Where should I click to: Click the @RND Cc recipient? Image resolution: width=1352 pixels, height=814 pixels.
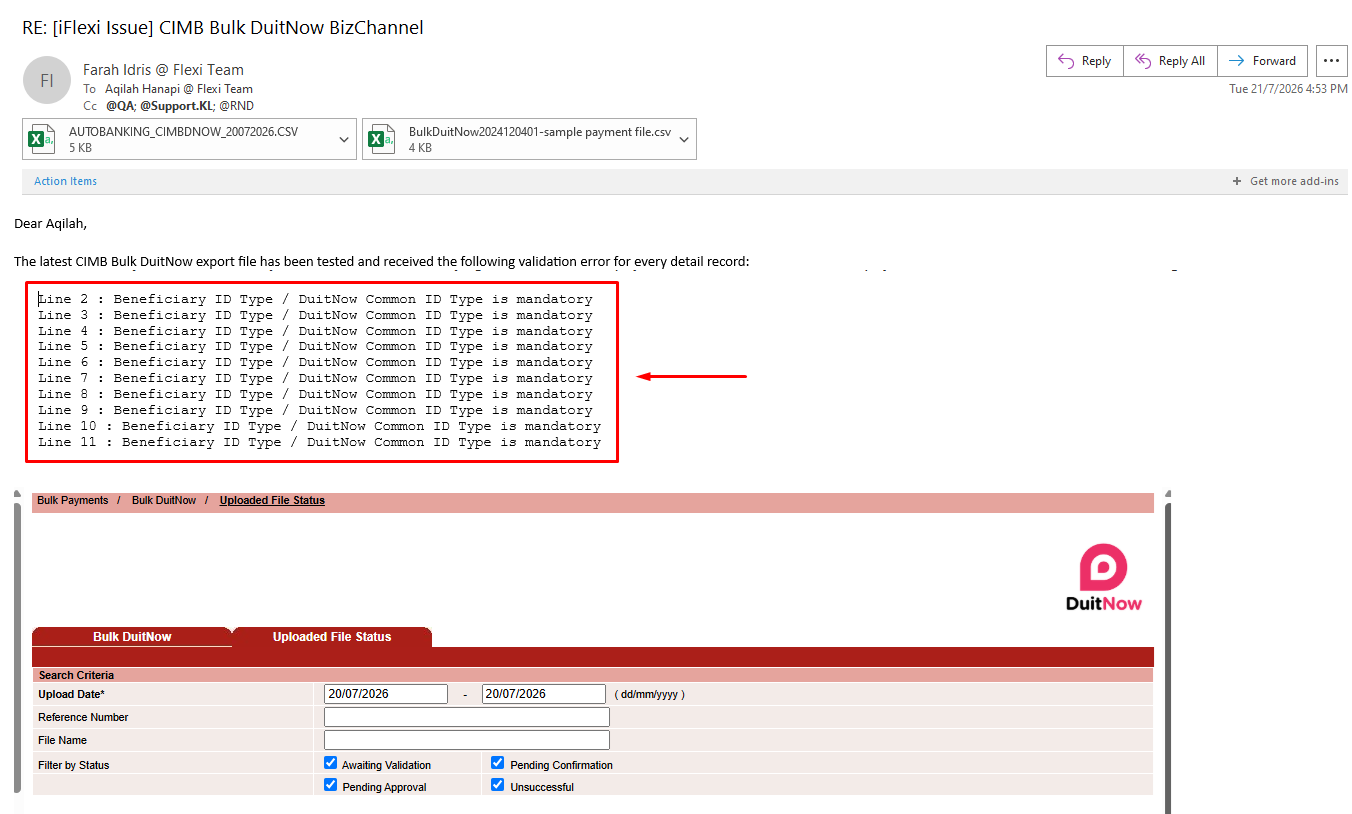pos(236,105)
